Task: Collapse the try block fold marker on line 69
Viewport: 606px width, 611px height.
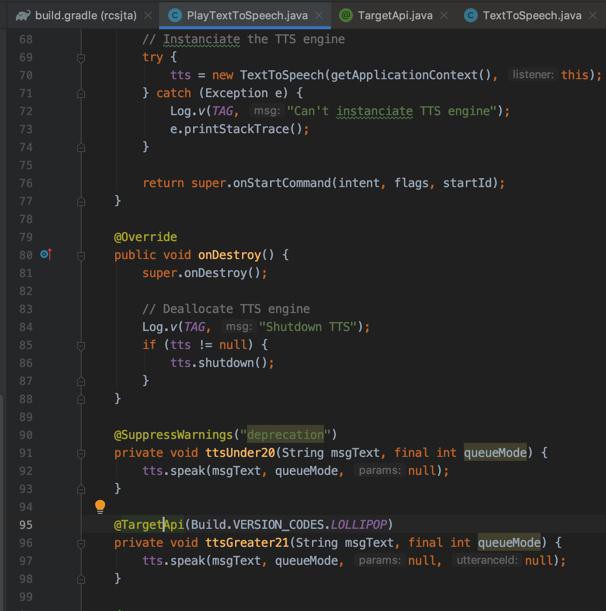Action: tap(81, 58)
